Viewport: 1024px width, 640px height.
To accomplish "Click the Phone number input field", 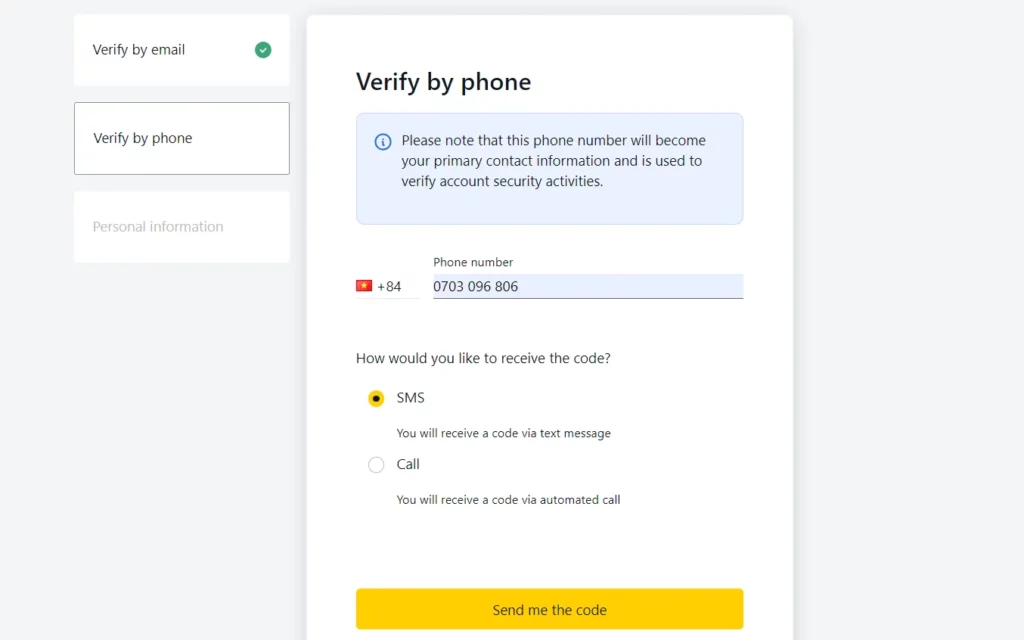I will click(587, 286).
